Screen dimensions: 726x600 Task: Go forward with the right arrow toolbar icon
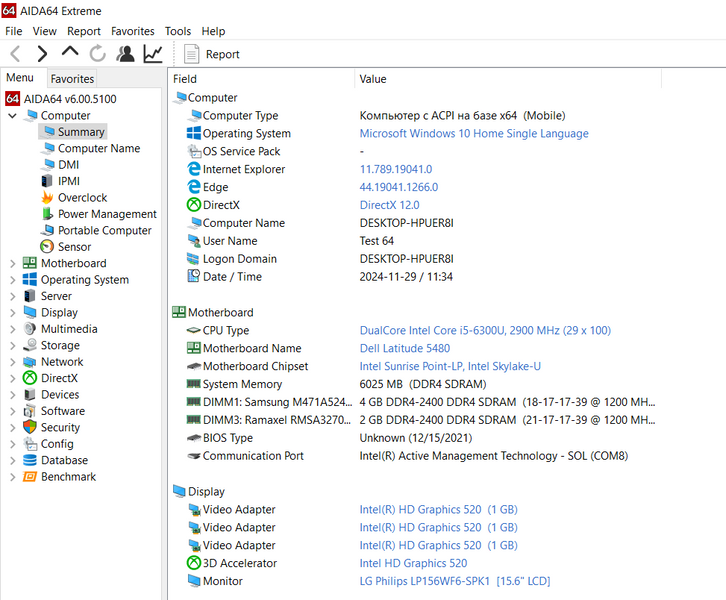tap(42, 54)
